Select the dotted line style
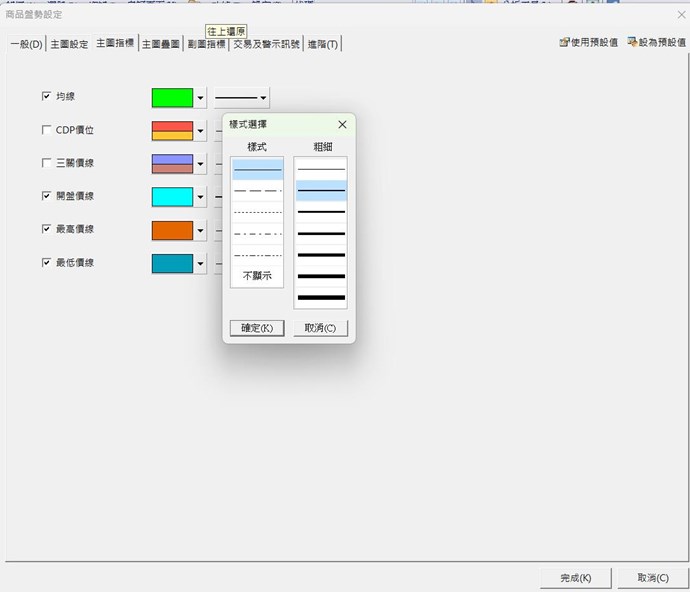The image size is (690, 592). [257, 212]
